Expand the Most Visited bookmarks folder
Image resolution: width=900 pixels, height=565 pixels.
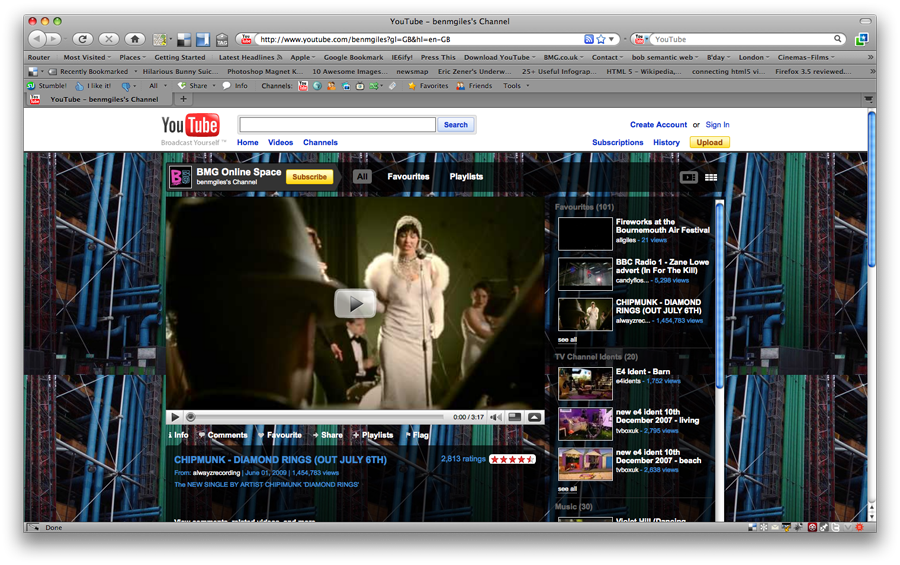click(87, 57)
